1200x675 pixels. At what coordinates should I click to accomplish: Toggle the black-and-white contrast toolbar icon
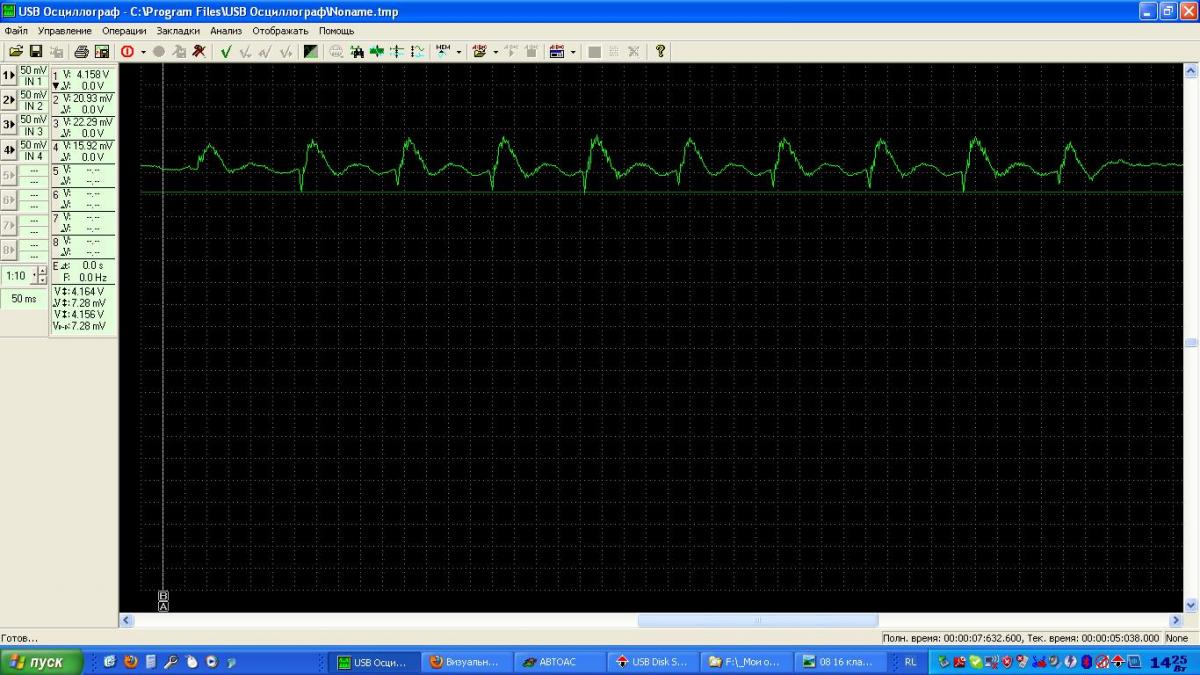pyautogui.click(x=311, y=51)
